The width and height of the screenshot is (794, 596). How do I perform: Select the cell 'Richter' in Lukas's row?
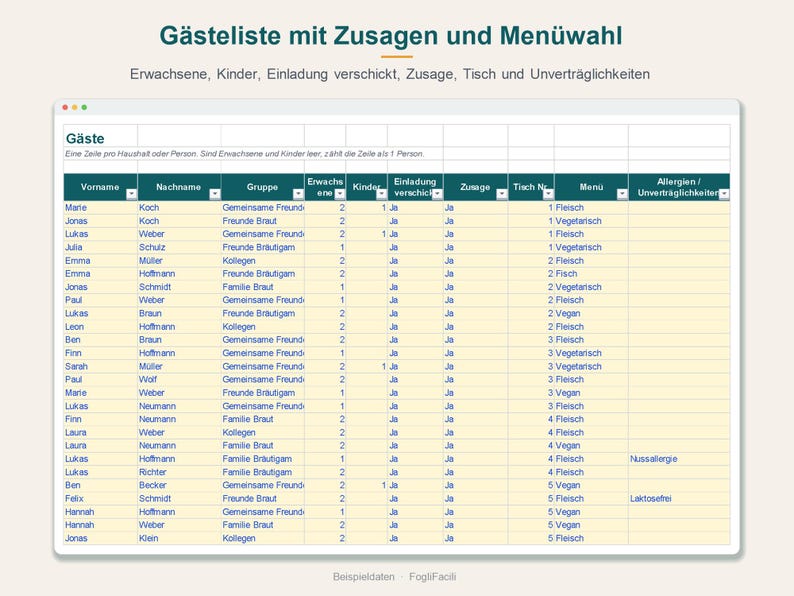[x=179, y=472]
